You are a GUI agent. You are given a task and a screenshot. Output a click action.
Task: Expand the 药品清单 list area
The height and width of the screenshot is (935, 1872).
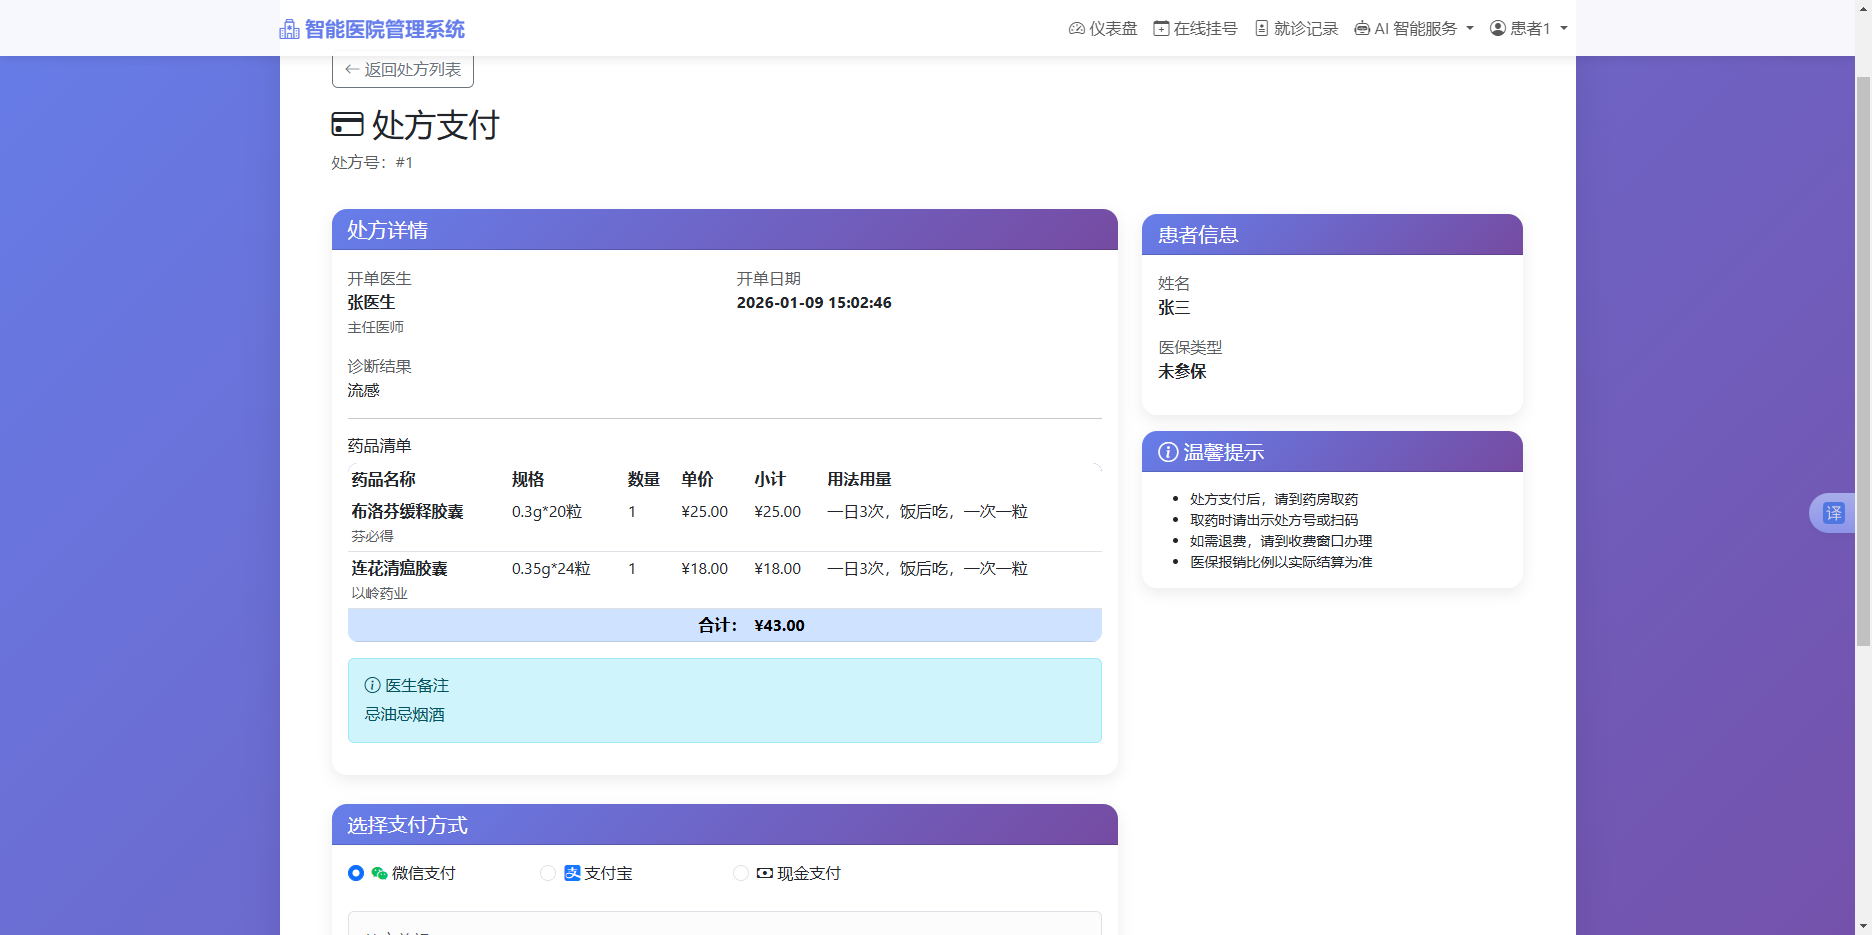point(378,445)
